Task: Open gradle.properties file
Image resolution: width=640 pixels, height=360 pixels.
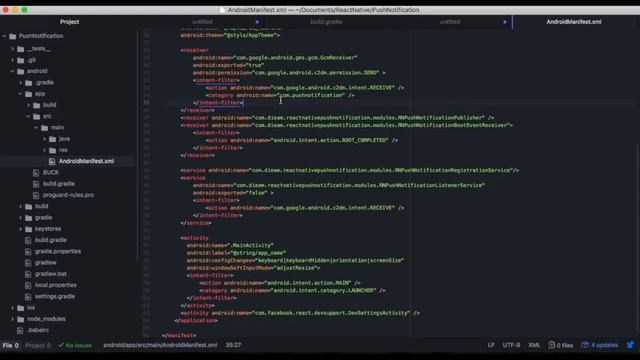Action: [58, 251]
